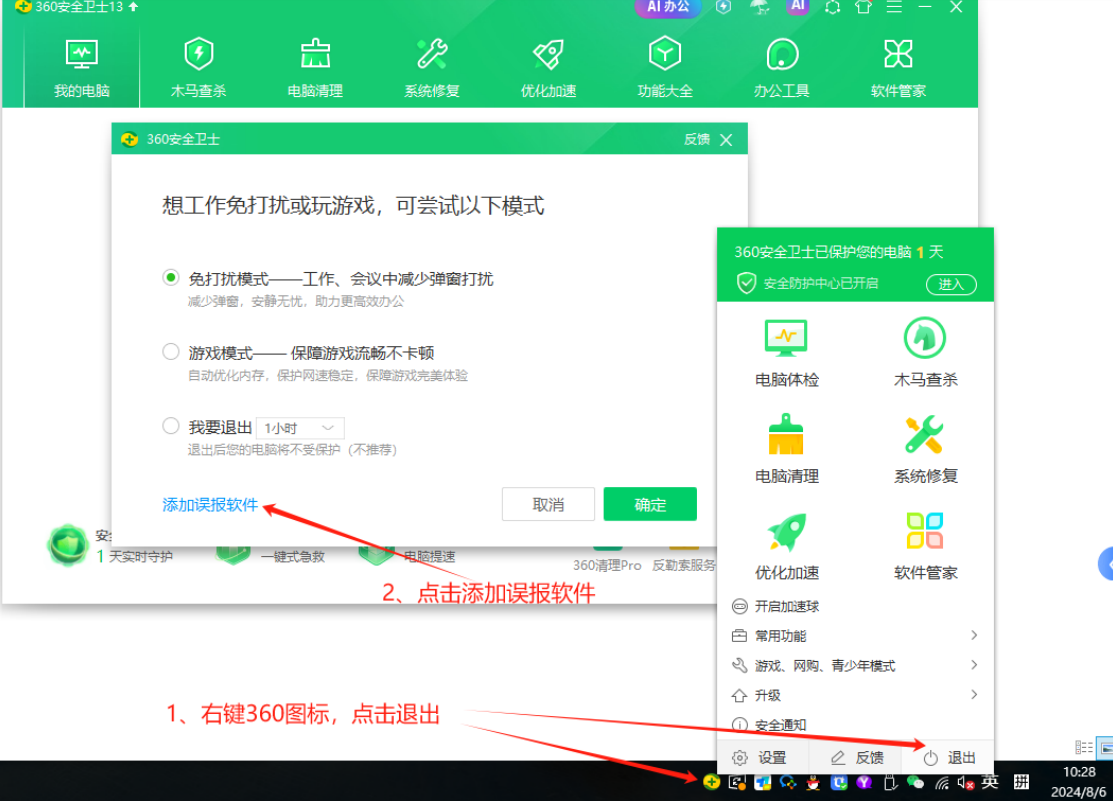Click the penguin QQ tray icon
The image size is (1113, 801).
click(813, 783)
